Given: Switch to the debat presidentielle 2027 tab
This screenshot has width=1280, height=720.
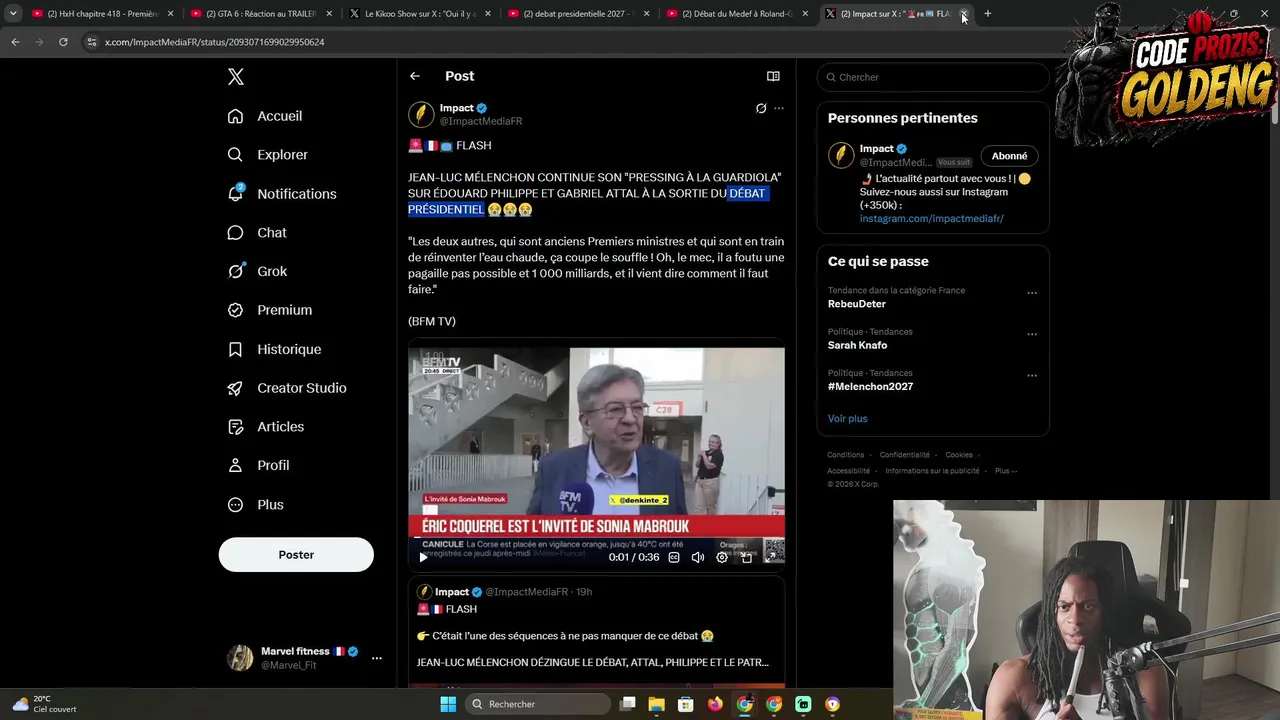Looking at the screenshot, I should [577, 14].
